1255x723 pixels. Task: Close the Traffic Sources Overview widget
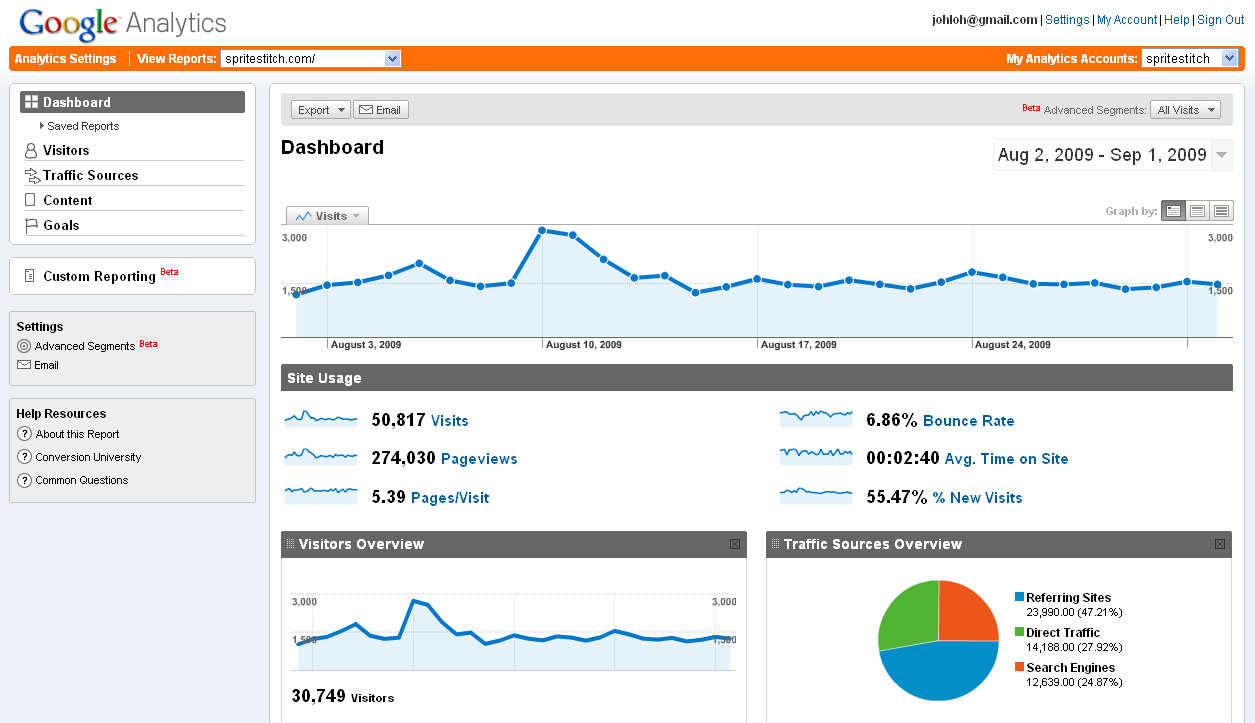coord(1220,544)
